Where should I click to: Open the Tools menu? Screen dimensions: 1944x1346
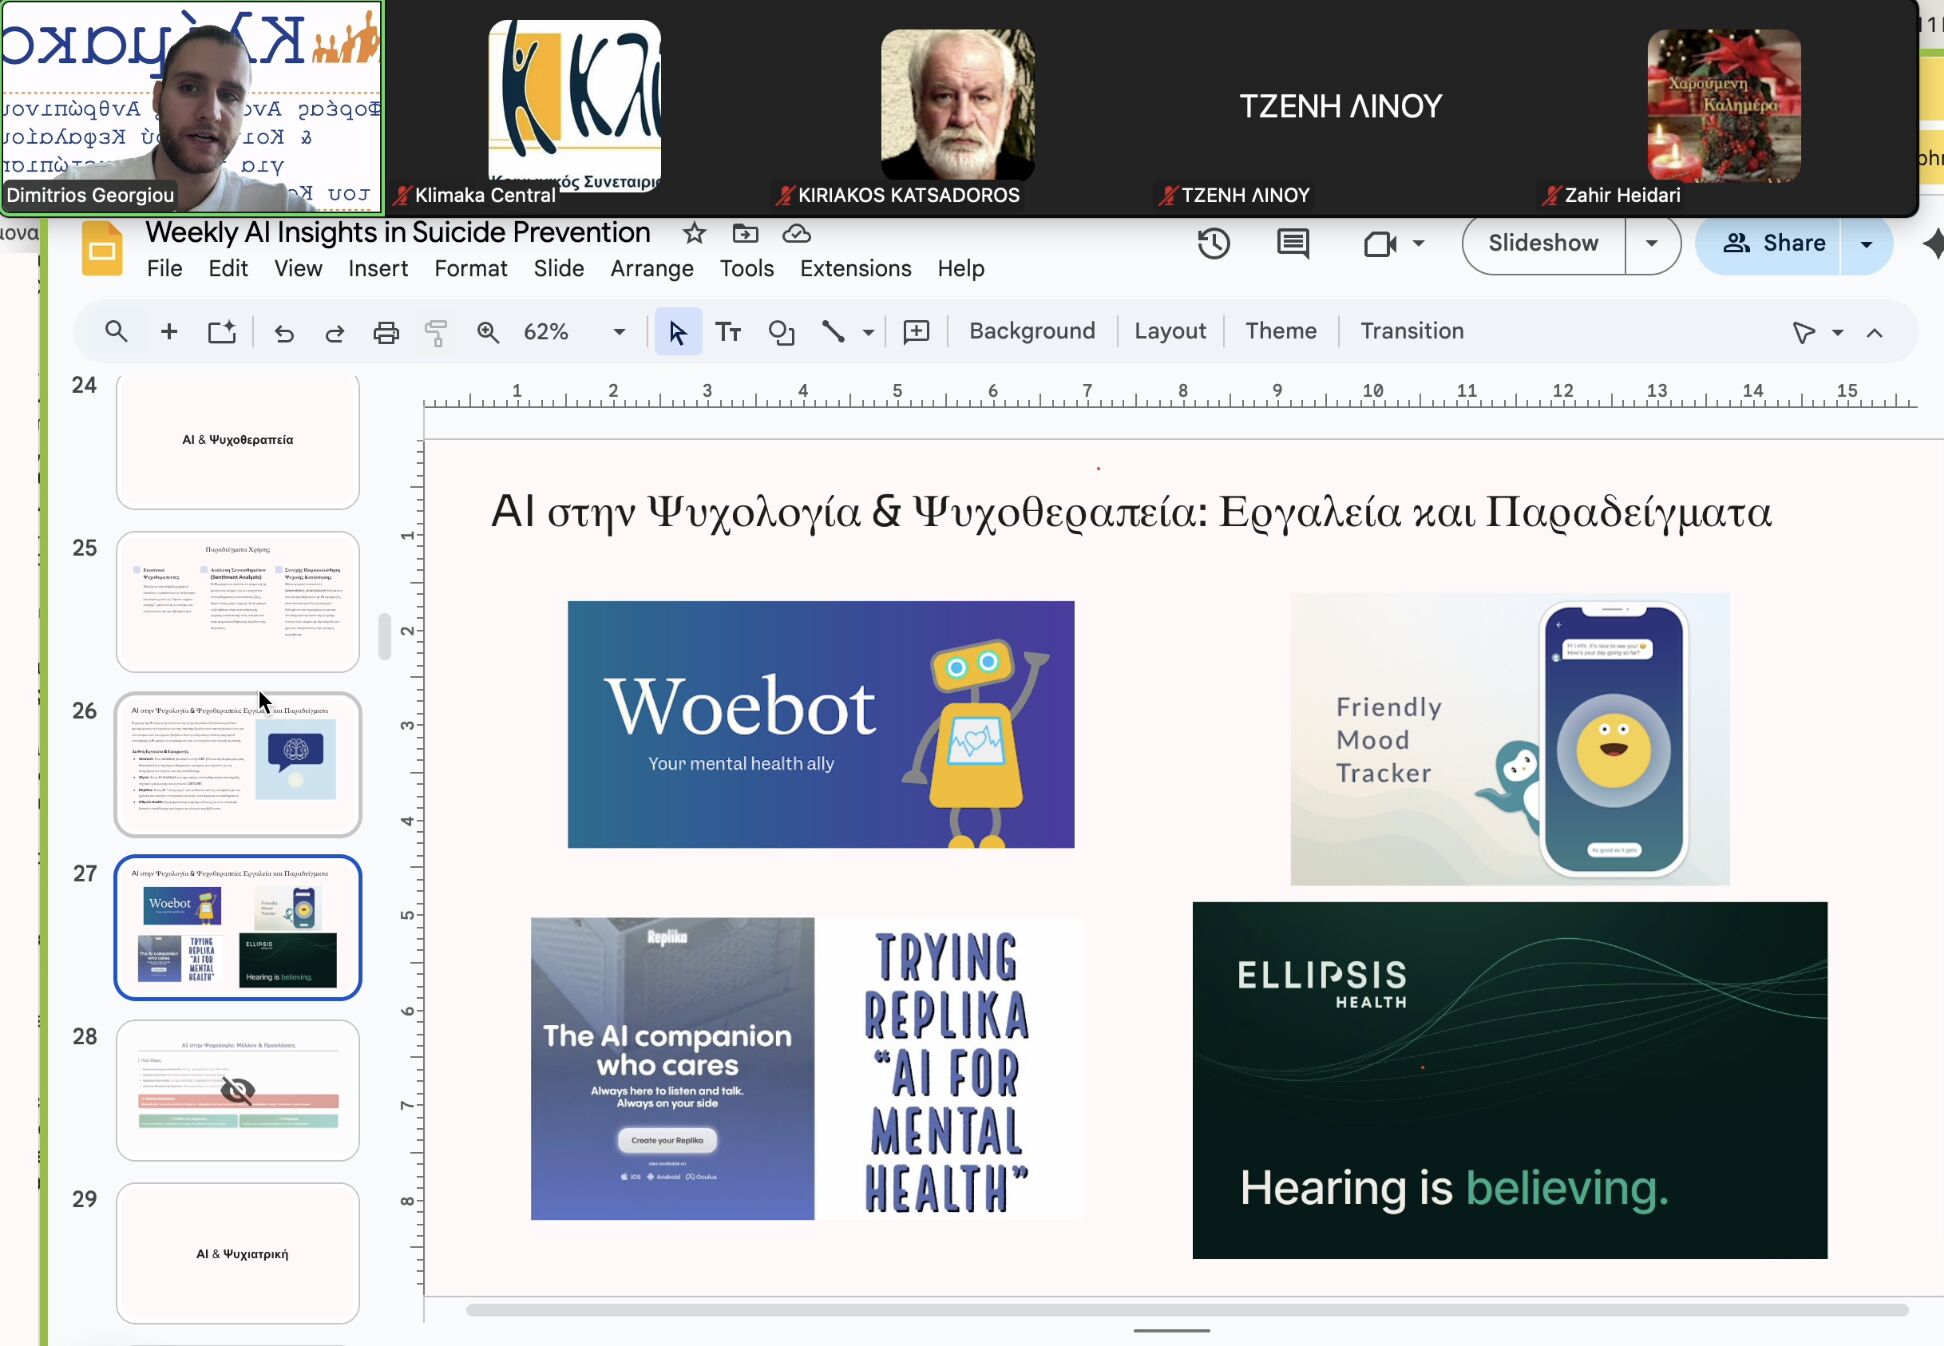coord(747,268)
